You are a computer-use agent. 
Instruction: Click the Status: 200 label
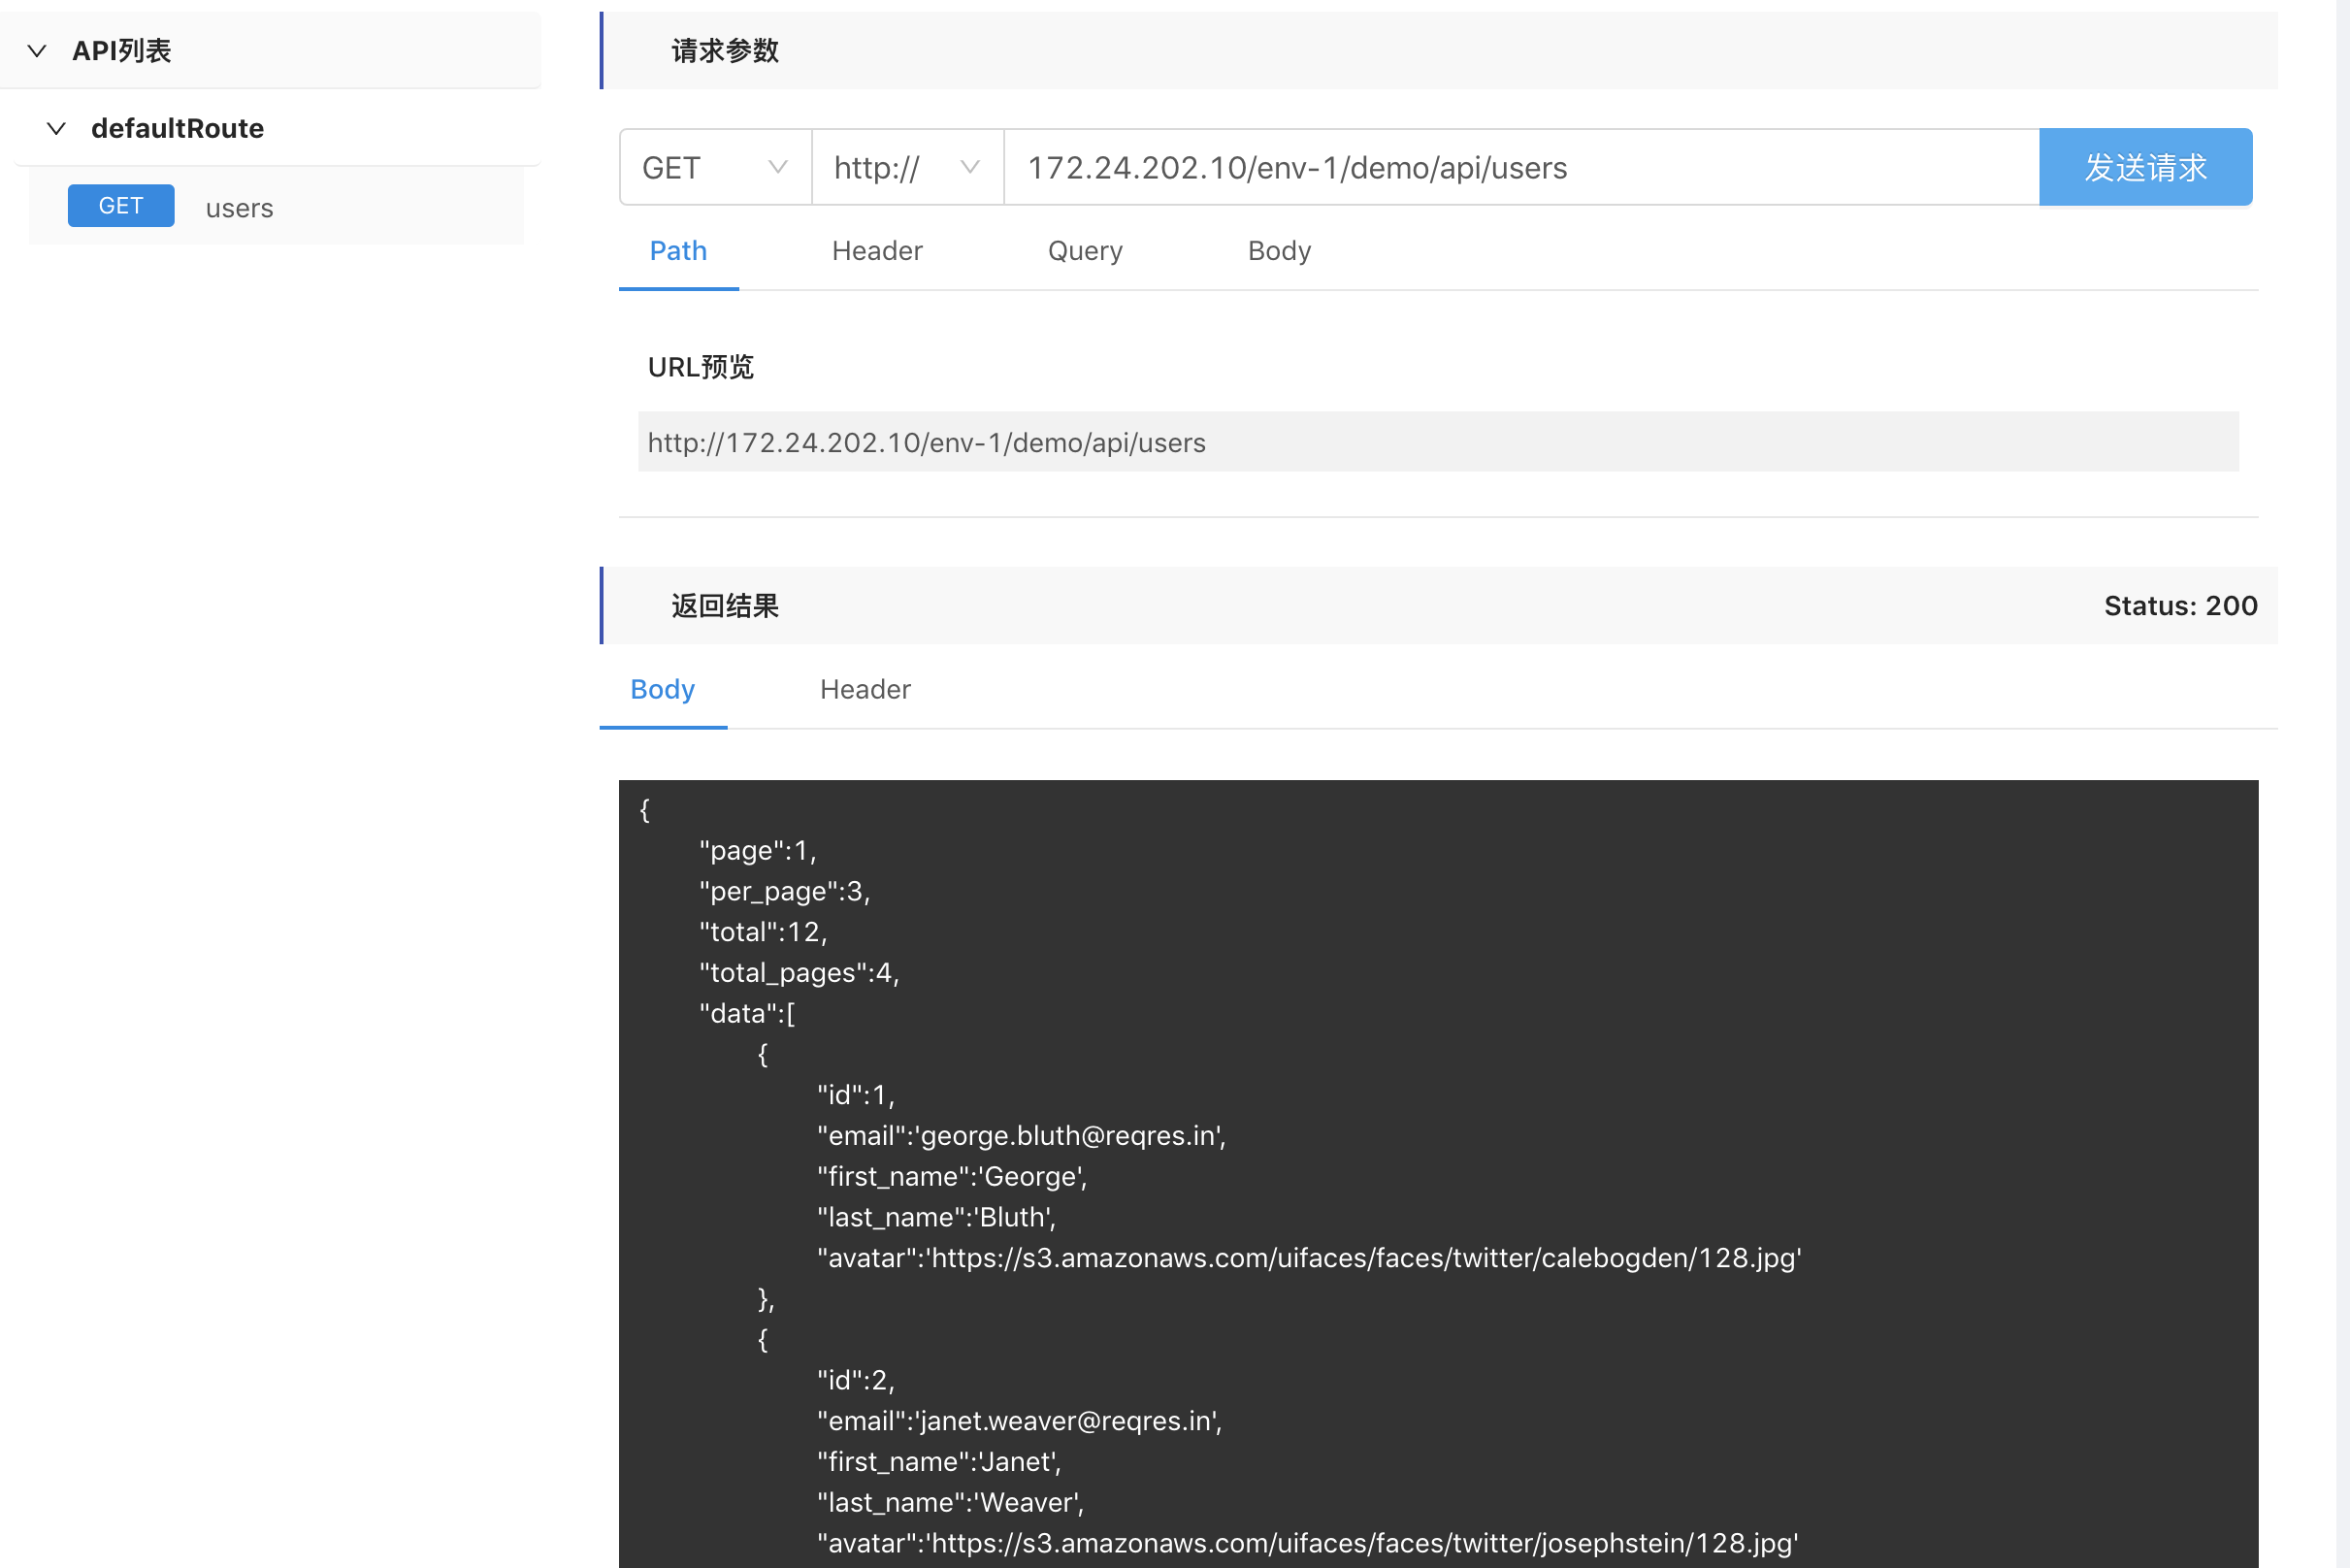point(2180,606)
